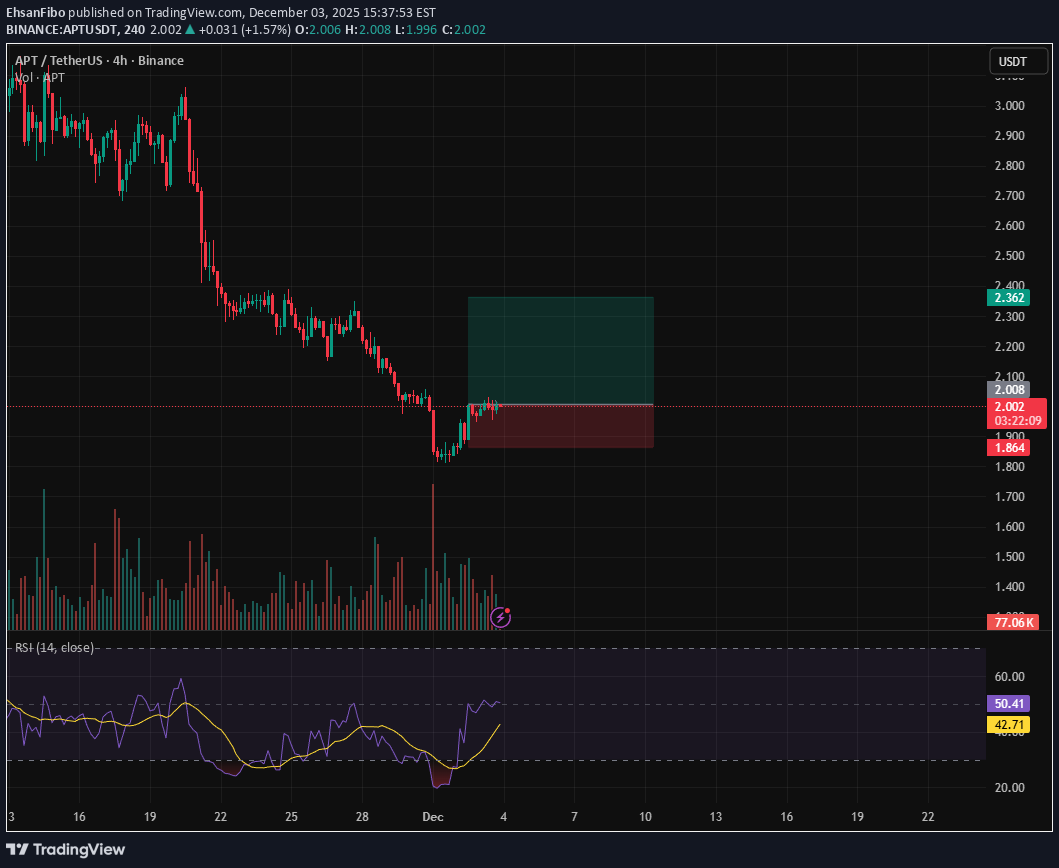The image size is (1059, 868).
Task: Open the USDT currency selector
Action: click(1012, 62)
